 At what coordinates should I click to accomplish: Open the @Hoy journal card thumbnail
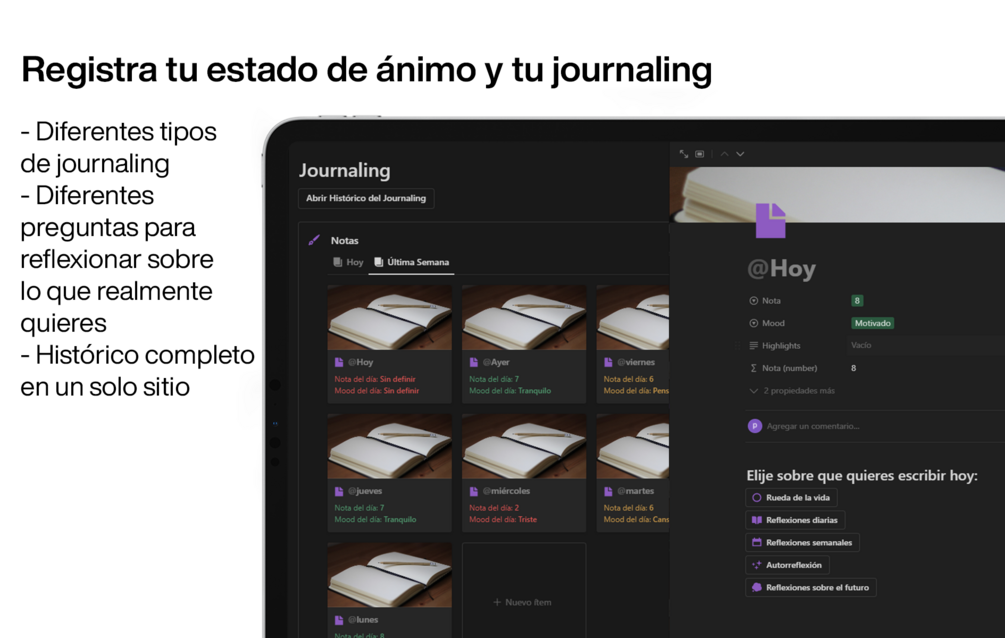tap(390, 318)
